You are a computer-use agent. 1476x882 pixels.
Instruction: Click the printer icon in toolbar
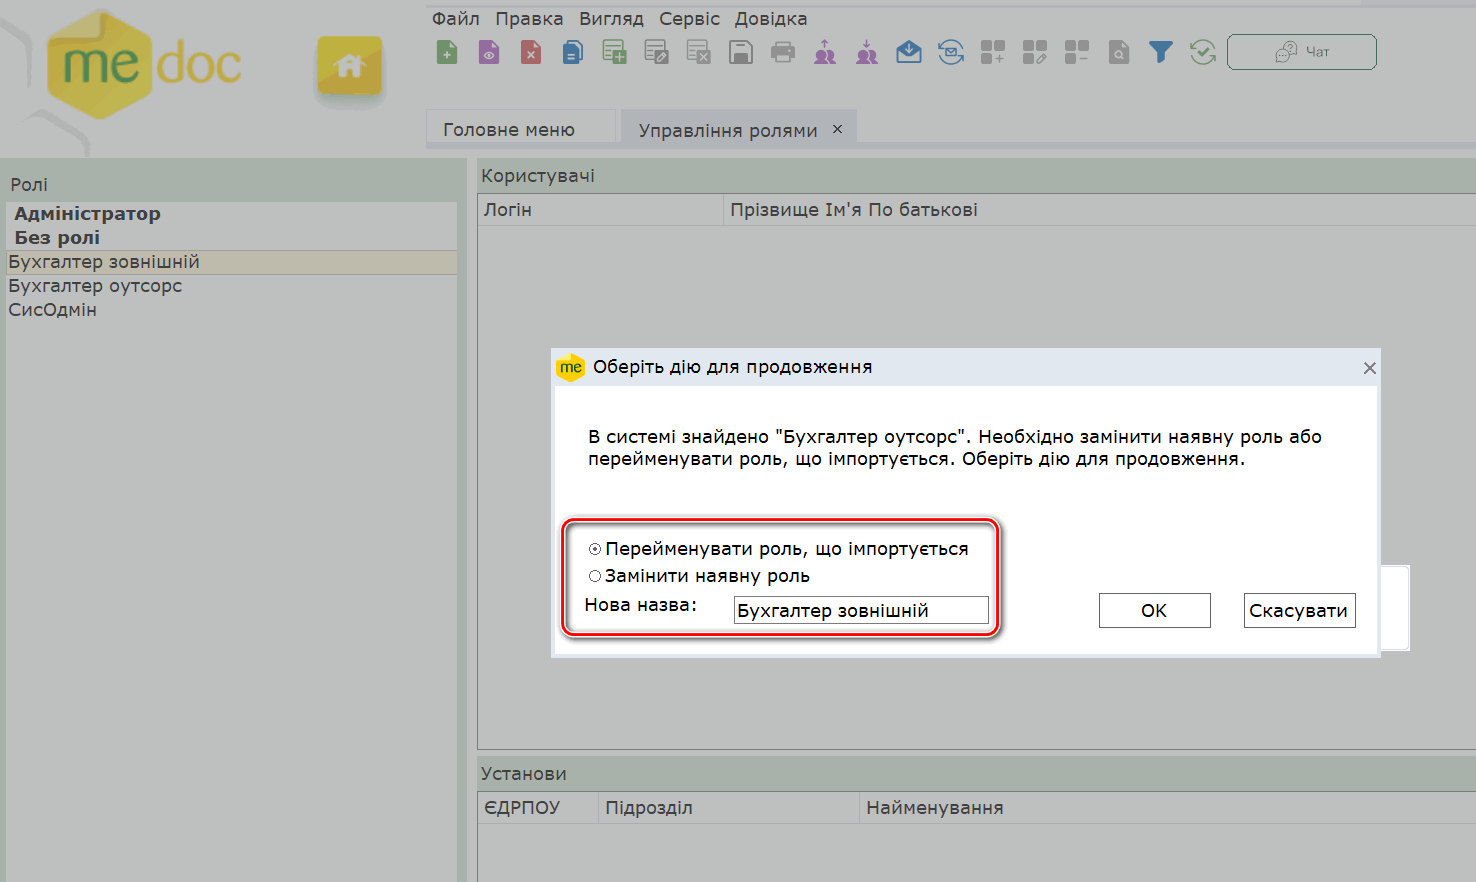(783, 52)
